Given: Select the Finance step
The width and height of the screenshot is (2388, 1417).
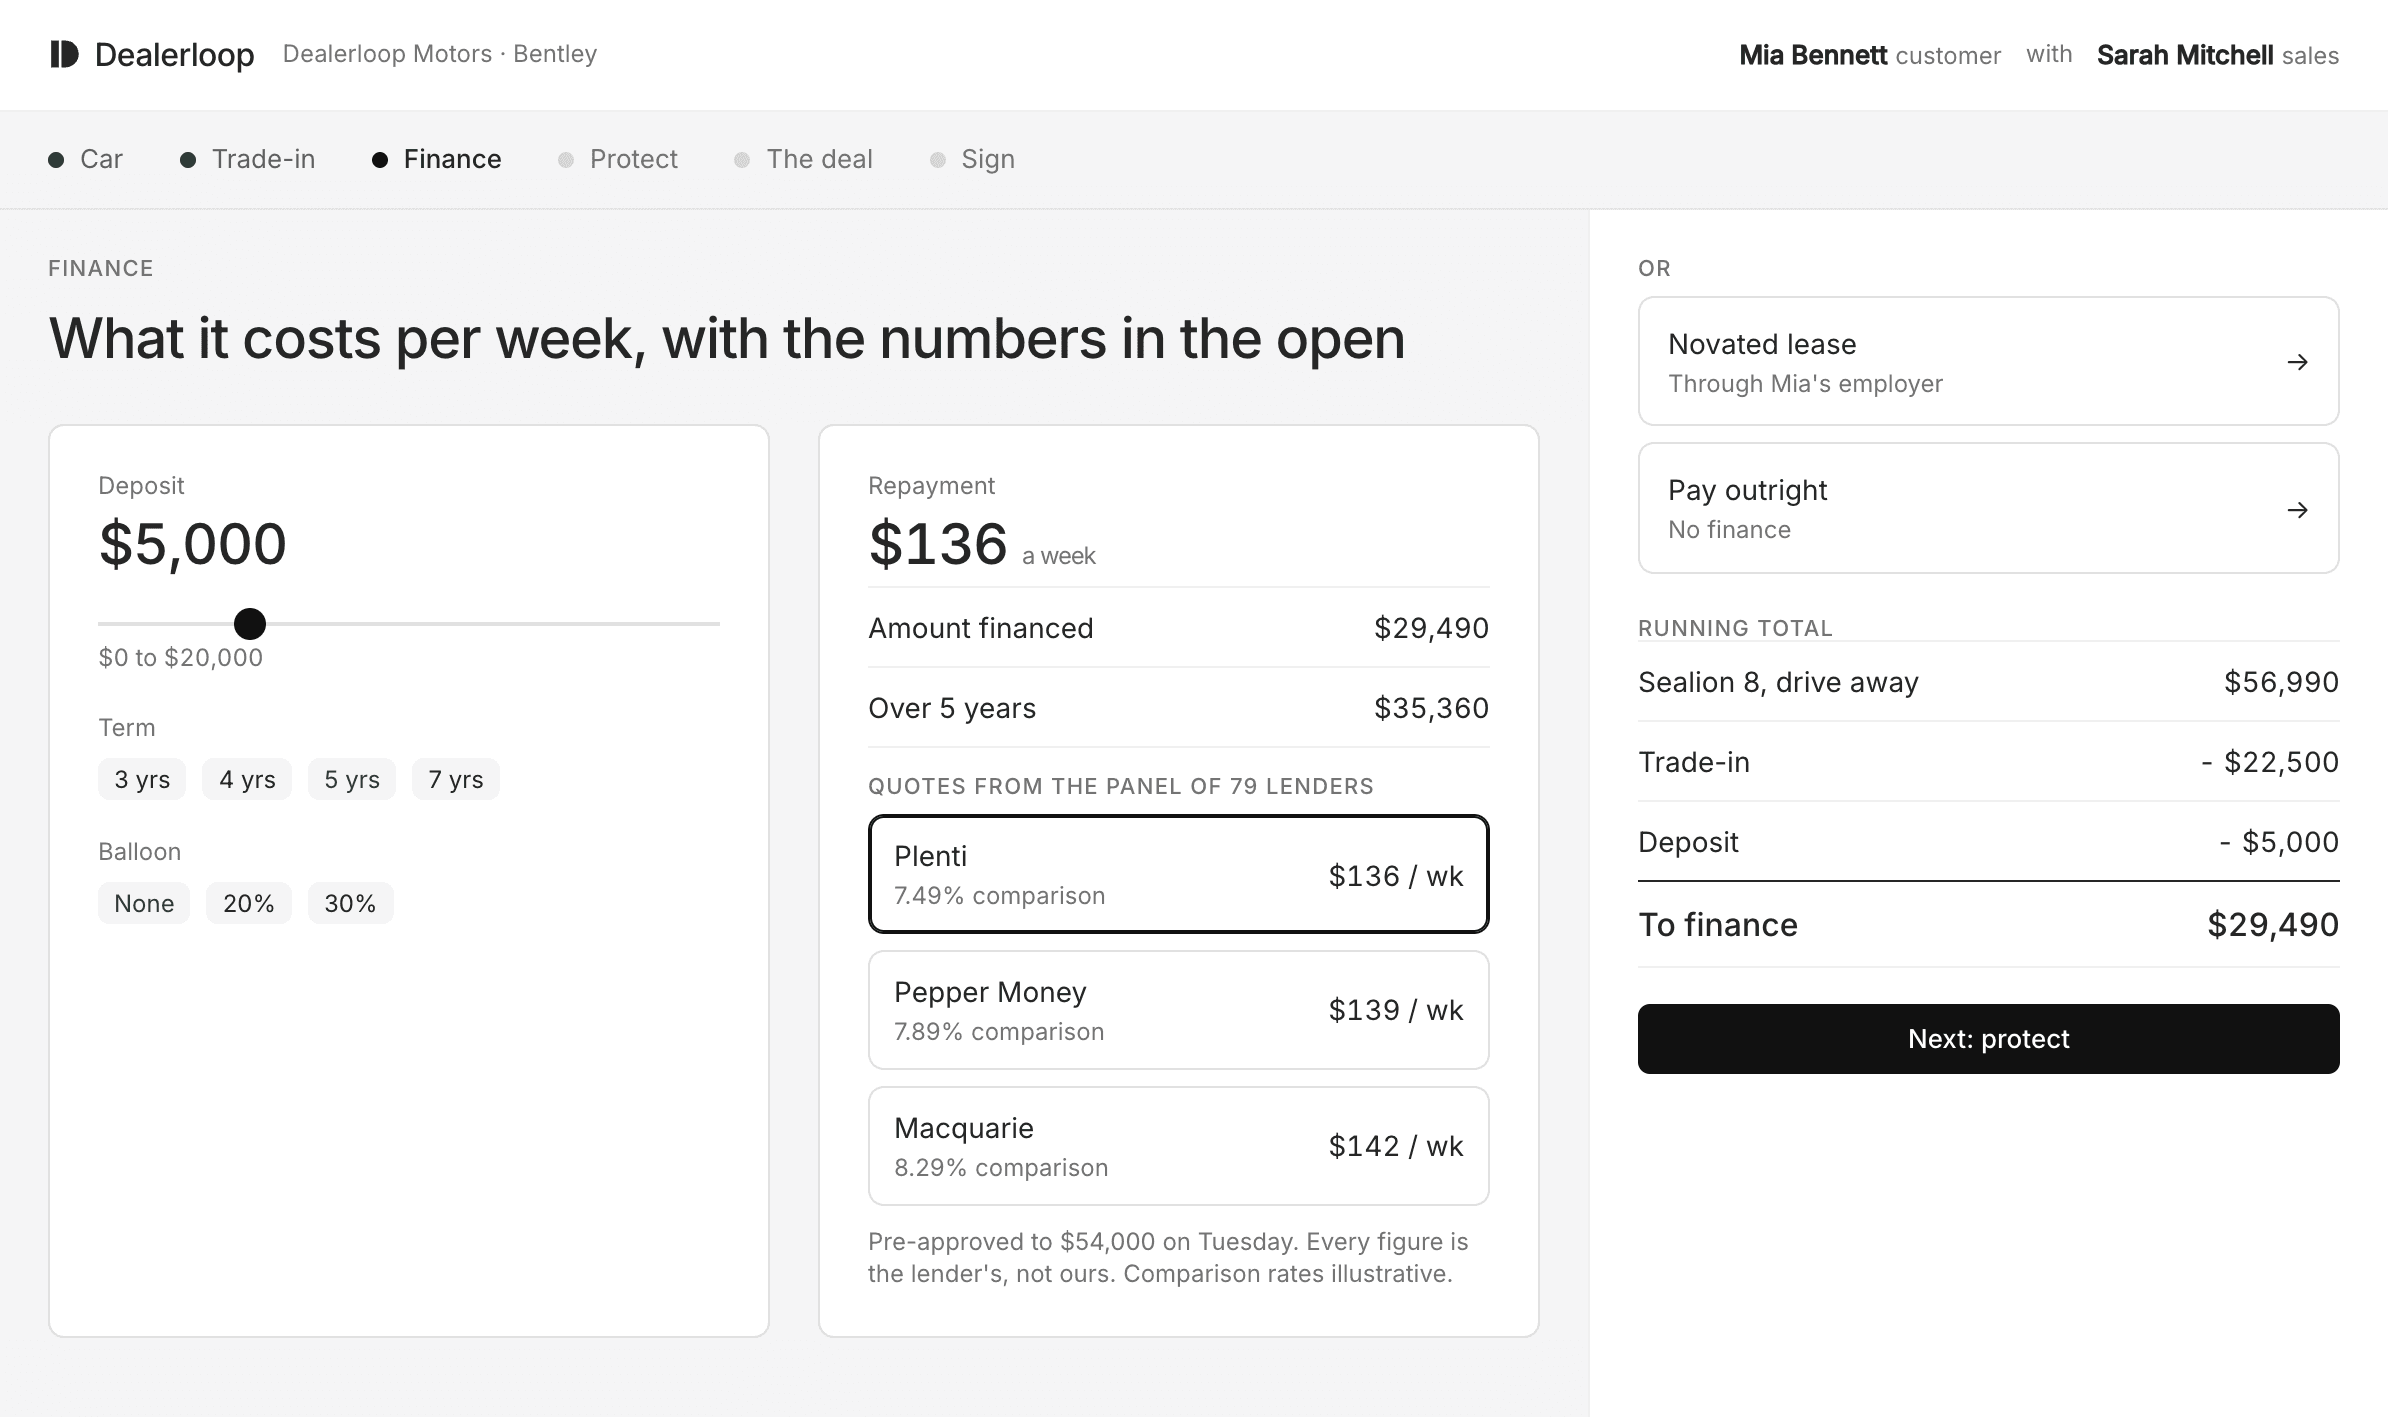Looking at the screenshot, I should pyautogui.click(x=437, y=159).
